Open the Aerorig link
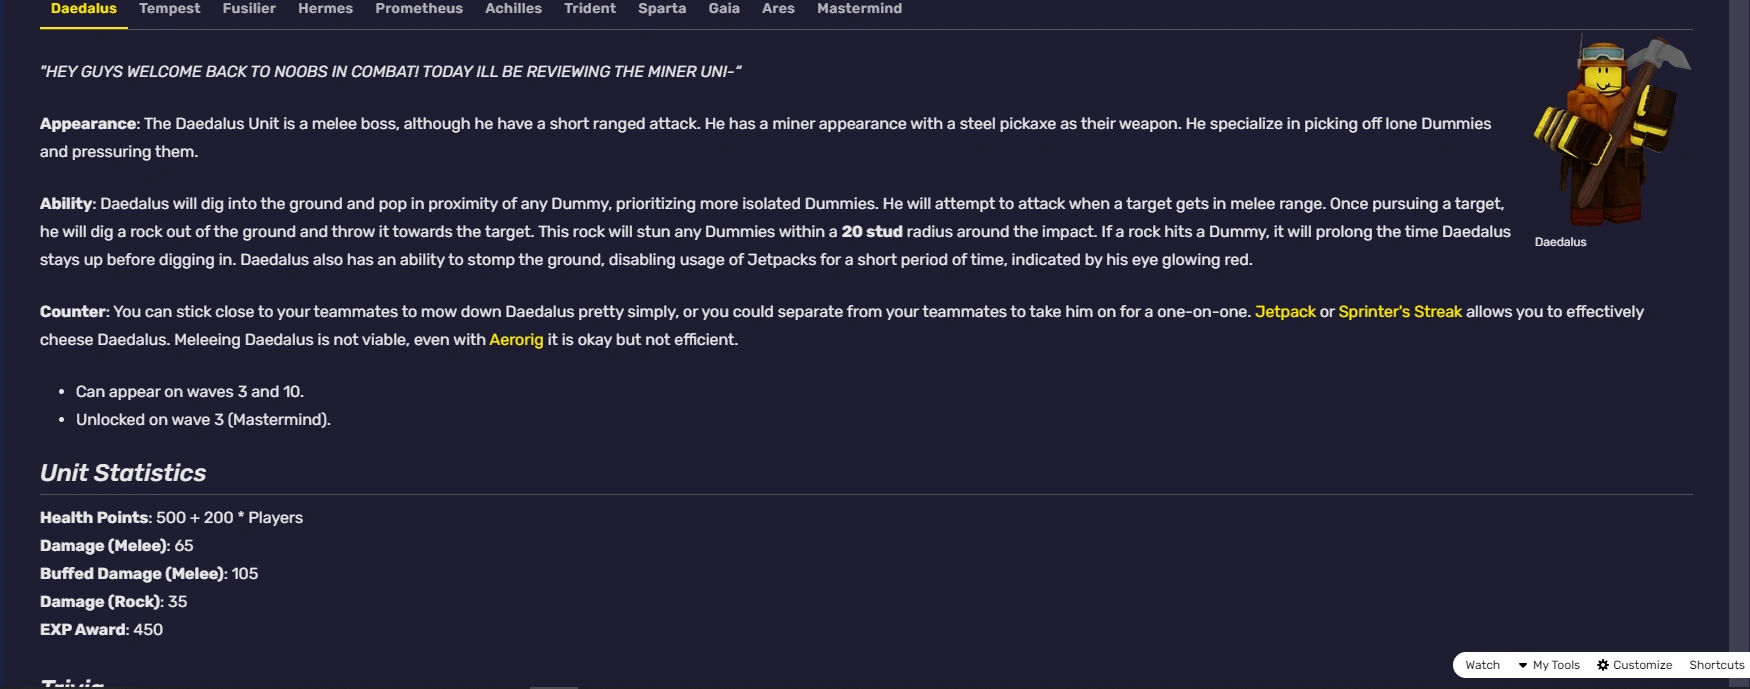Viewport: 1750px width, 689px height. click(515, 339)
